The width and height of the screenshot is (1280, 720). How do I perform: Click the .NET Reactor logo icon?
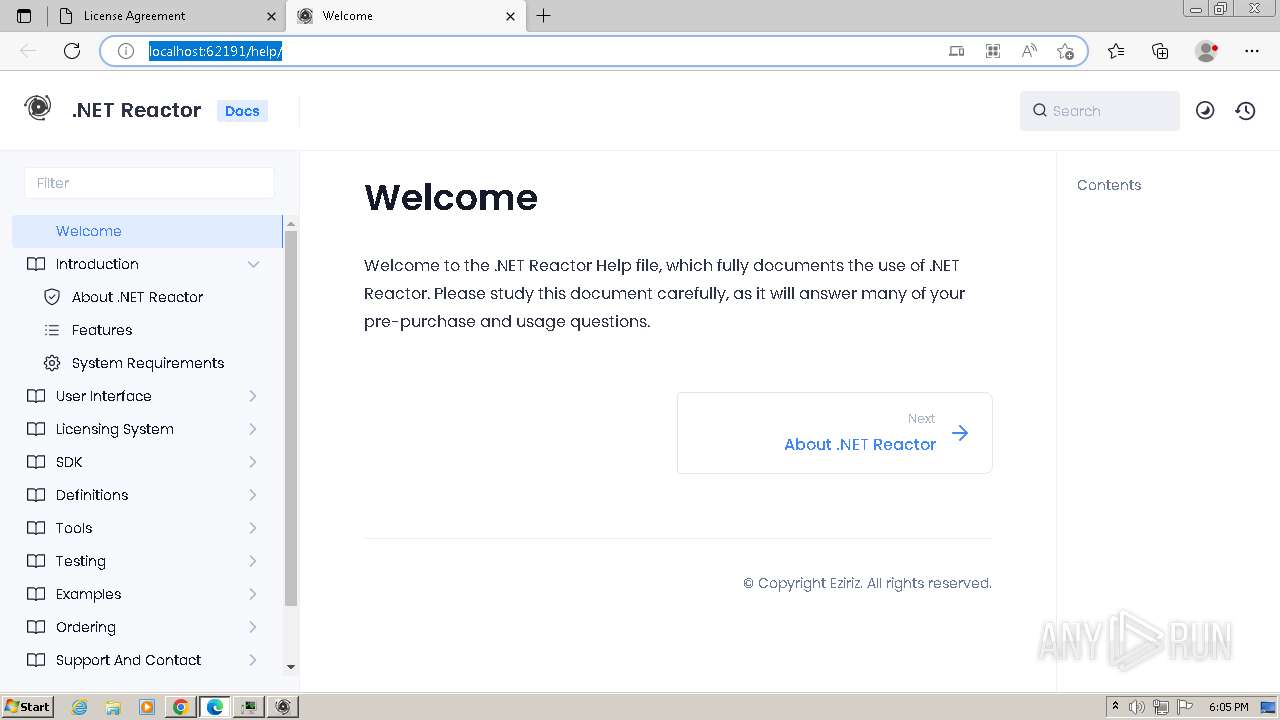click(x=38, y=108)
